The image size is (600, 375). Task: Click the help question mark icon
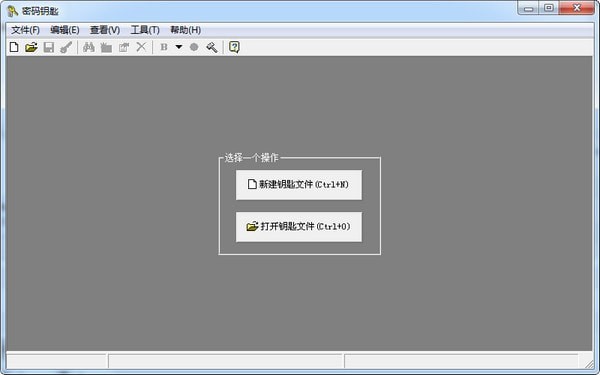(x=234, y=47)
